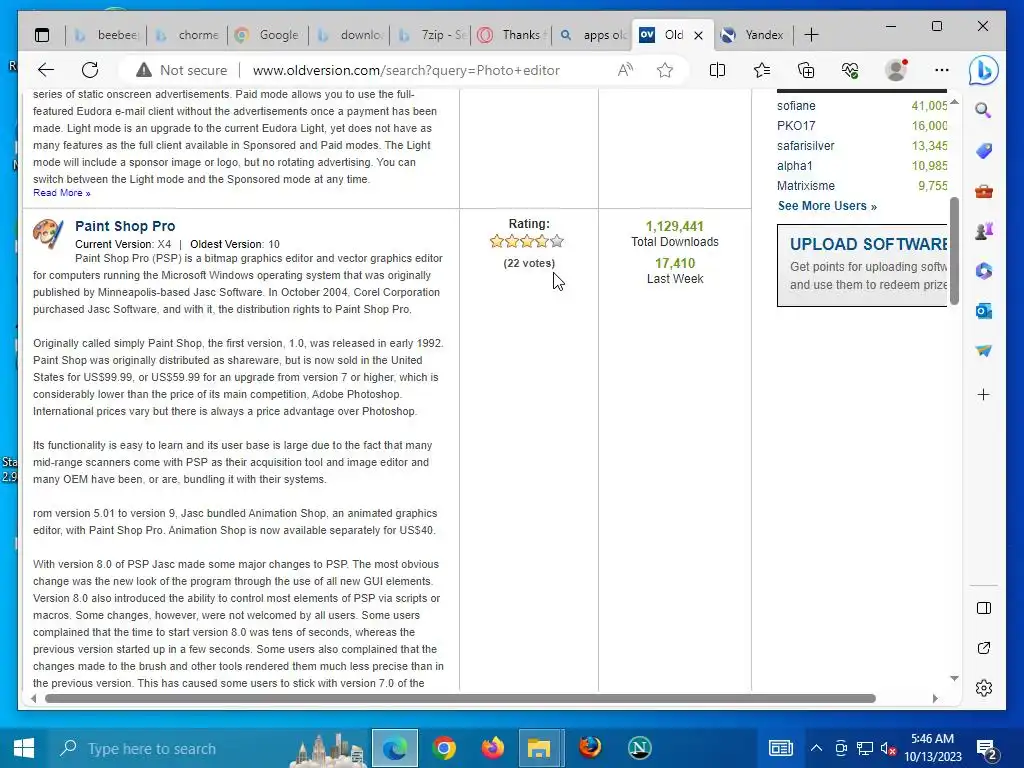Open the sidebar Tools briefcase icon
The image size is (1024, 768).
tap(984, 191)
